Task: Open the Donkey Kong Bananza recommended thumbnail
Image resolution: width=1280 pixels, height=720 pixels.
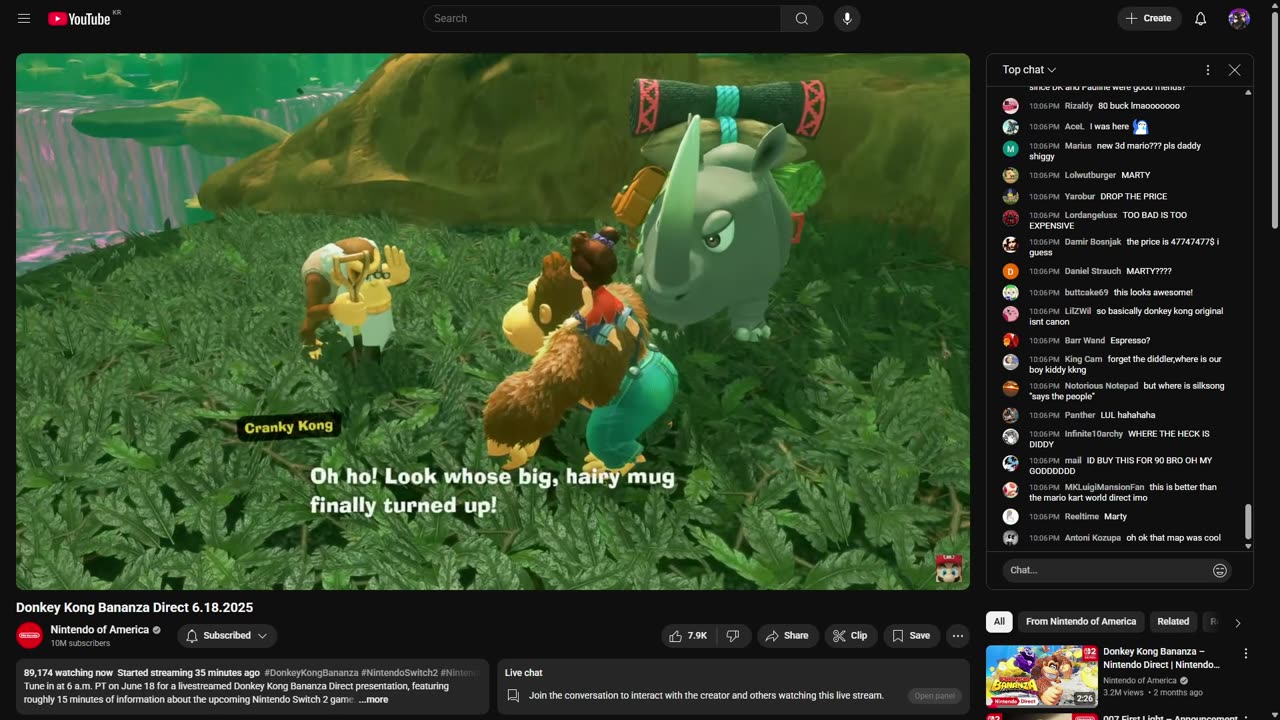Action: tap(1042, 676)
